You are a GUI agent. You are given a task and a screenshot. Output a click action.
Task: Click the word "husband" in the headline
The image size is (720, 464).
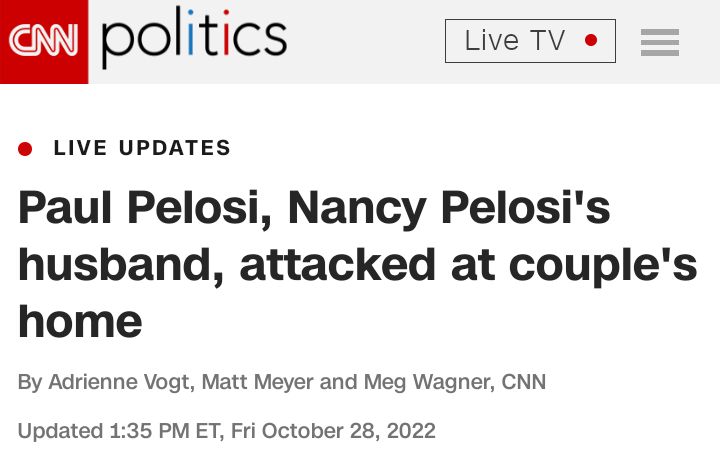pos(120,264)
